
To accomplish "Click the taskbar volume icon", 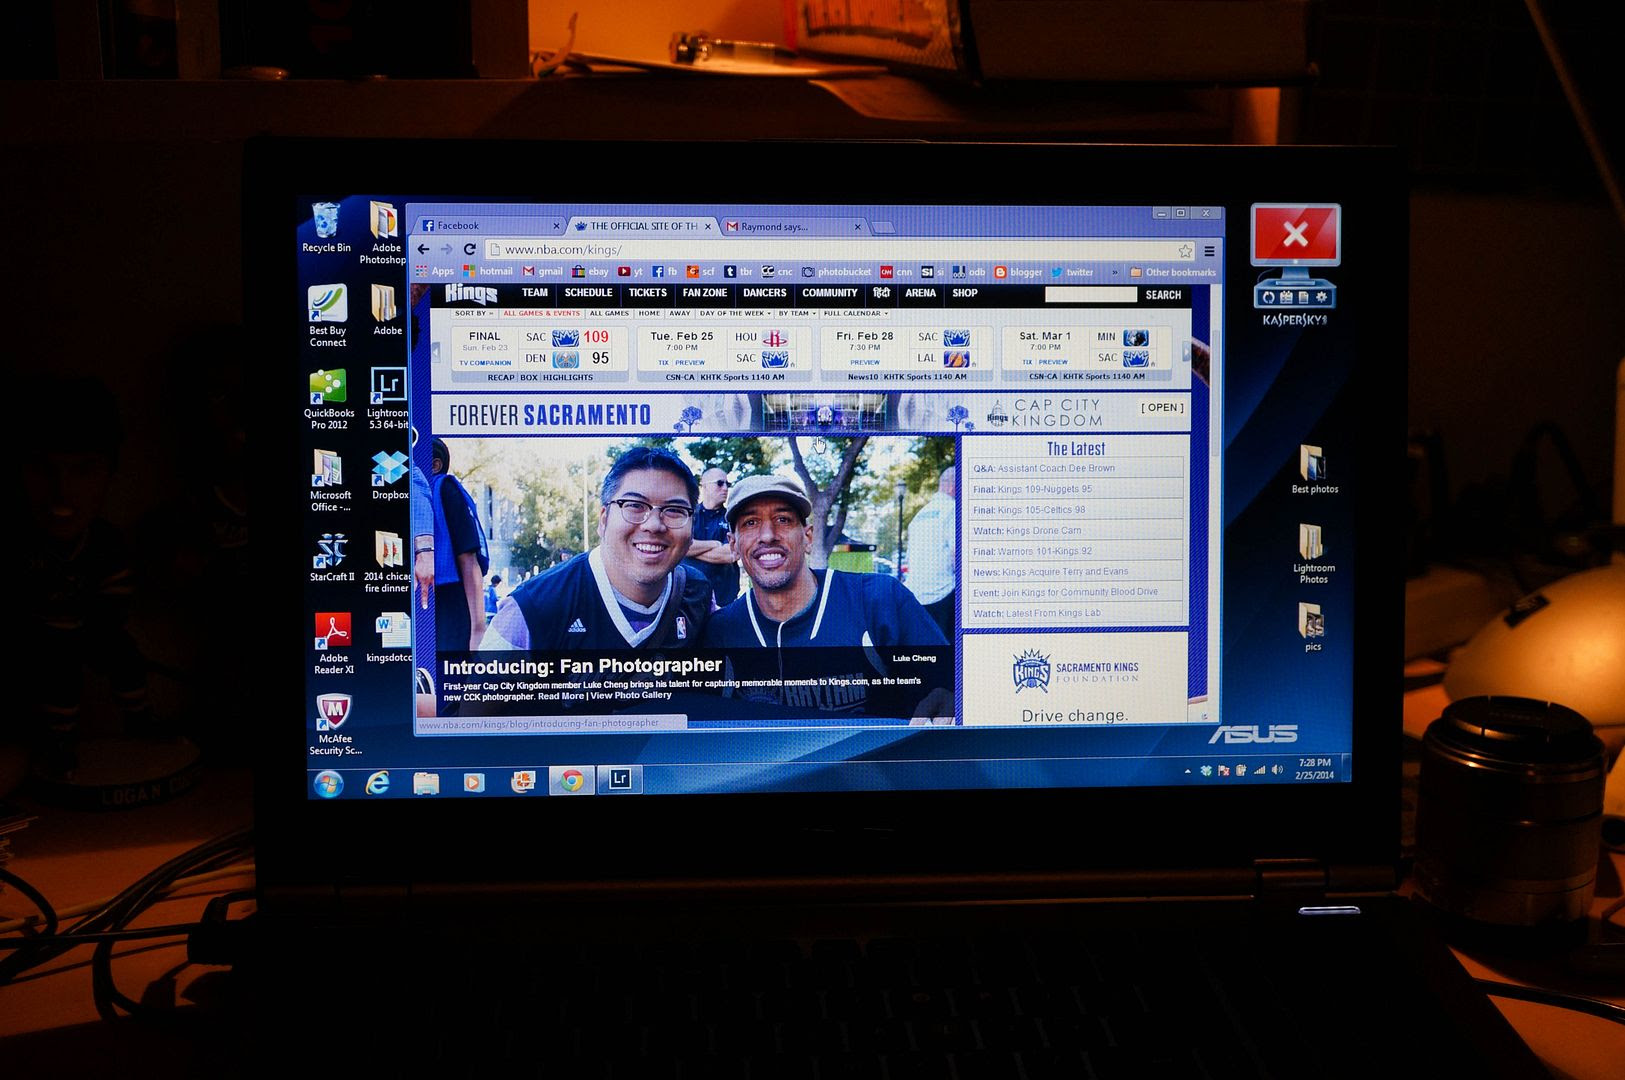I will pyautogui.click(x=1277, y=770).
